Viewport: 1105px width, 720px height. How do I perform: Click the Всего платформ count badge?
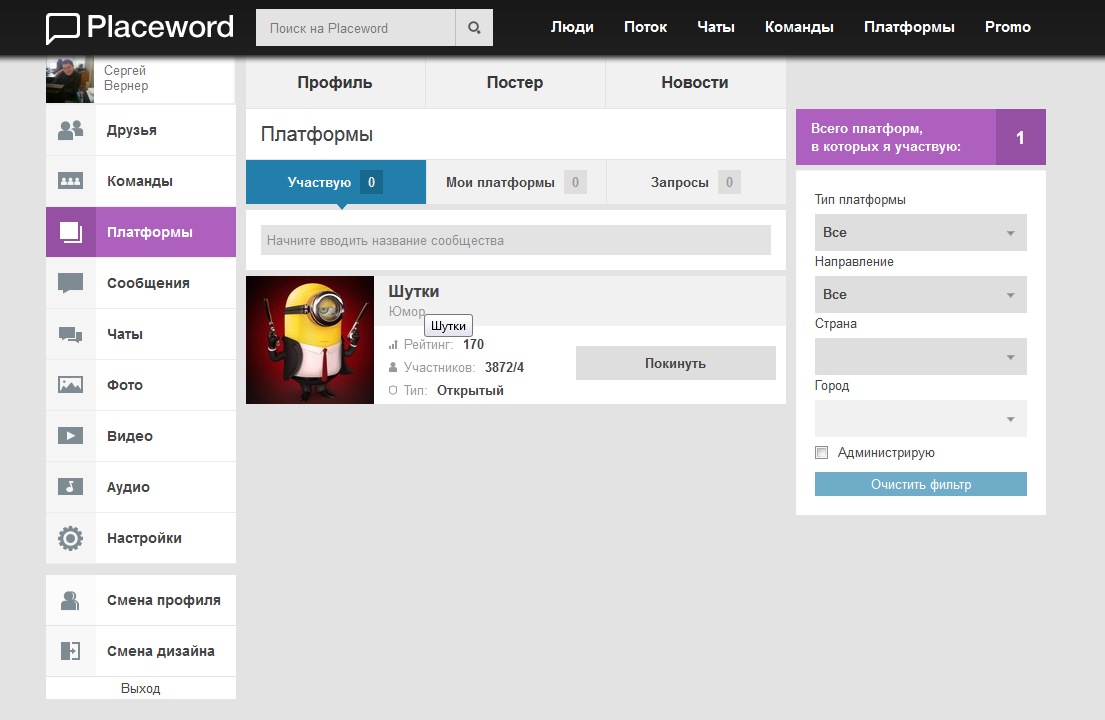tap(1020, 137)
